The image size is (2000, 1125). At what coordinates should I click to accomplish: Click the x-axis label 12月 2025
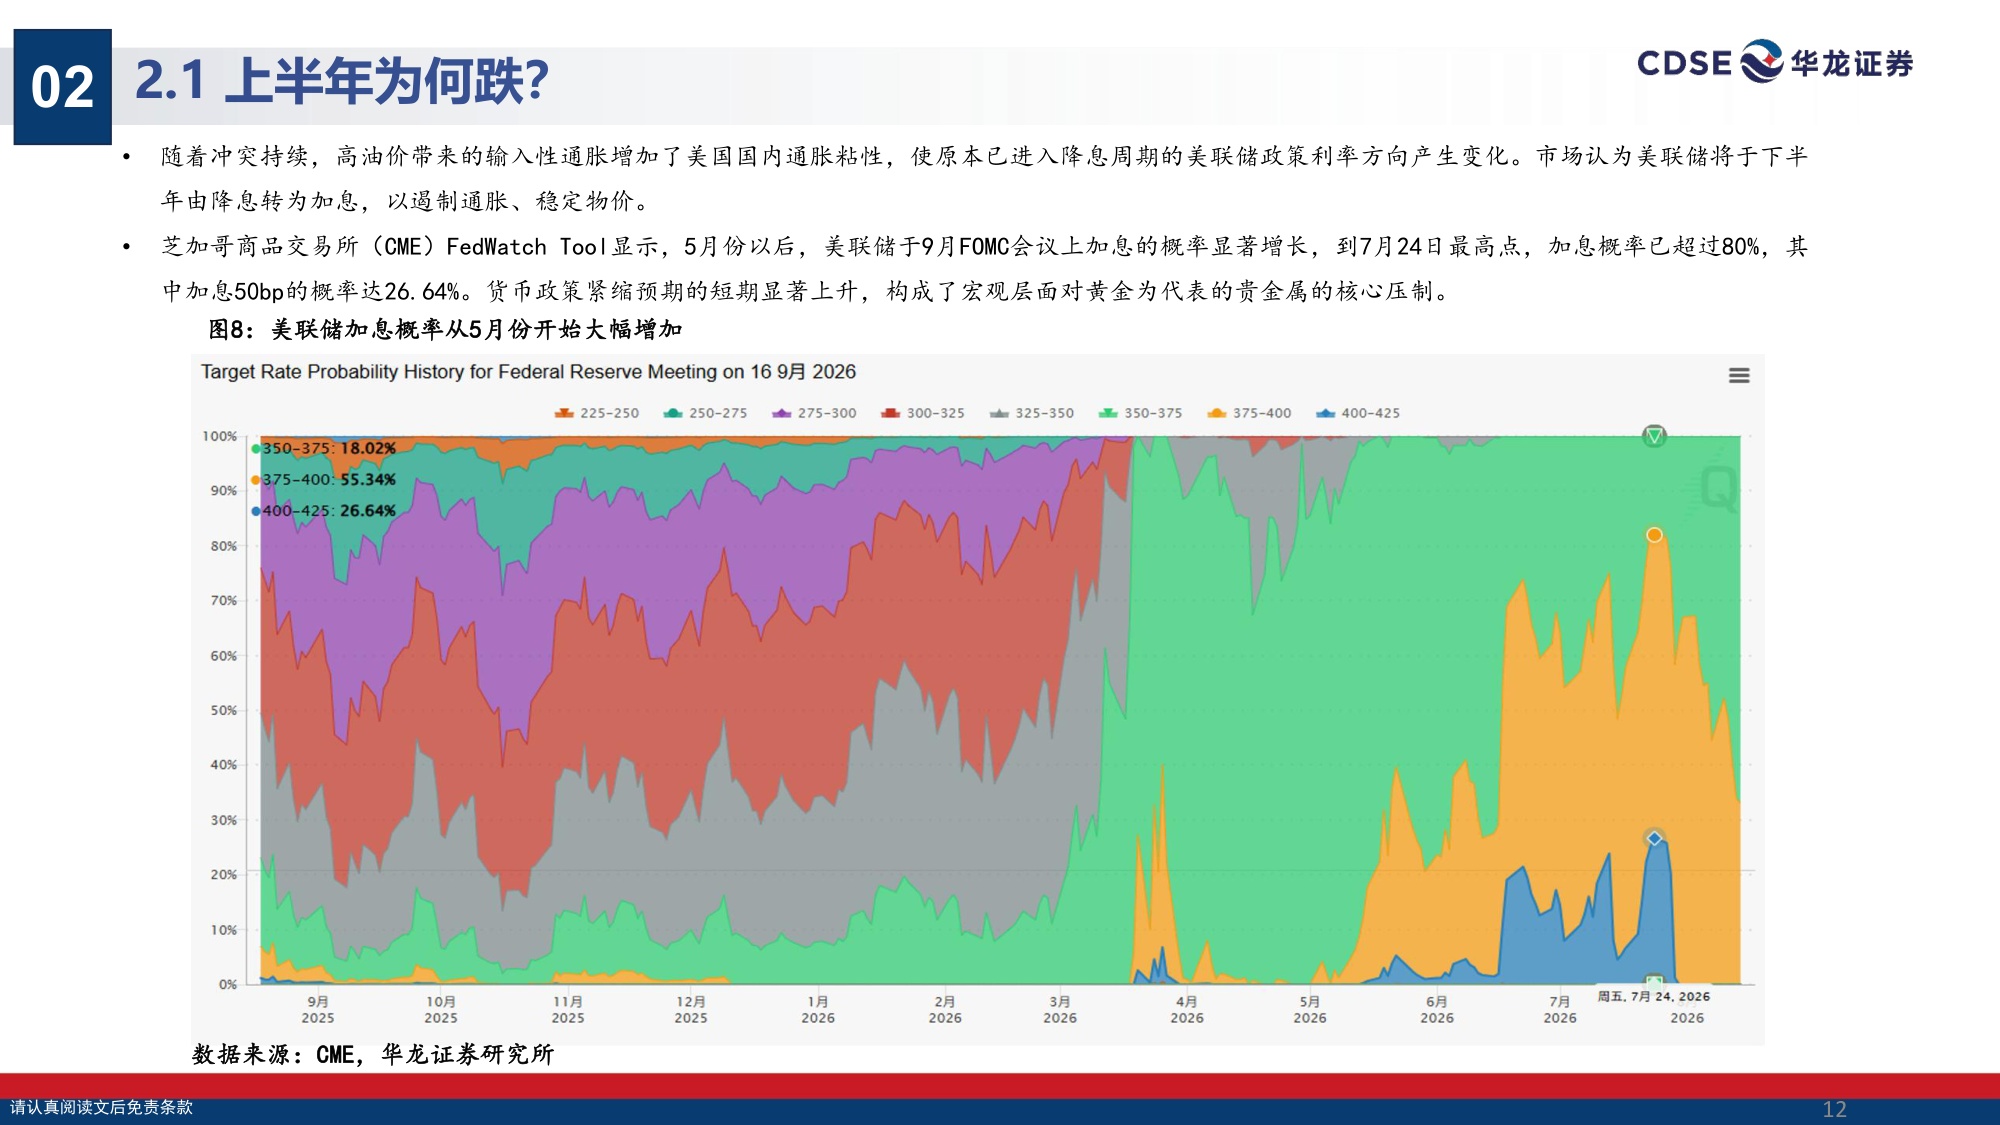click(691, 1009)
